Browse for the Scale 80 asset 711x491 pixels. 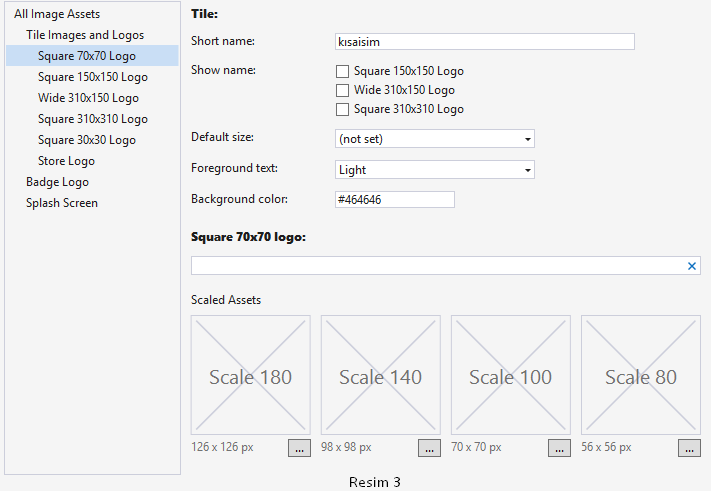coord(689,448)
